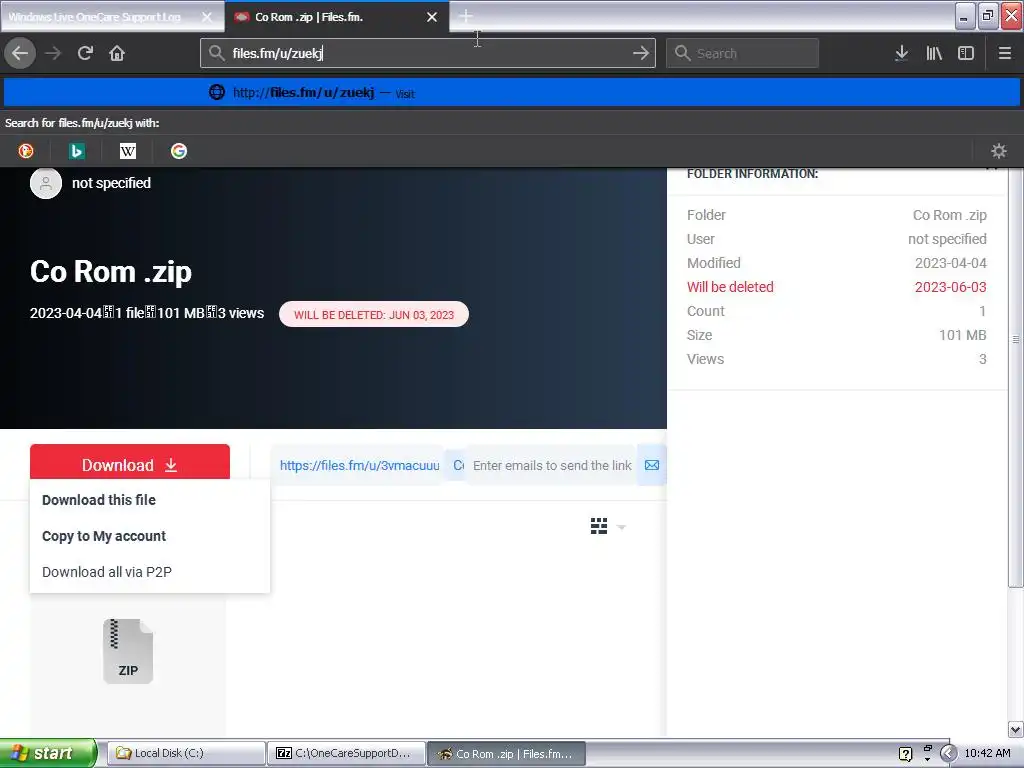The image size is (1024, 768).
Task: Switch to C:\OneCareSupportD... taskbar window
Action: [347, 753]
